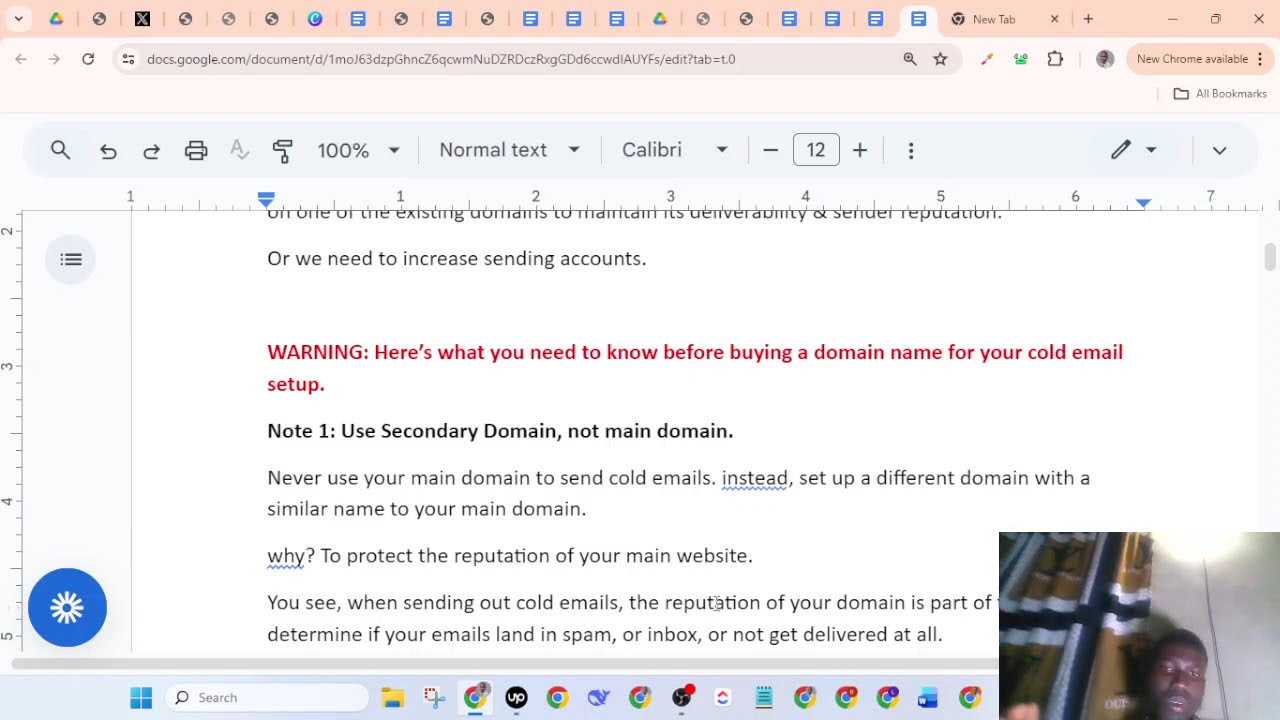
Task: Click 'Or we need to increase sending accounts.'
Action: tap(457, 259)
